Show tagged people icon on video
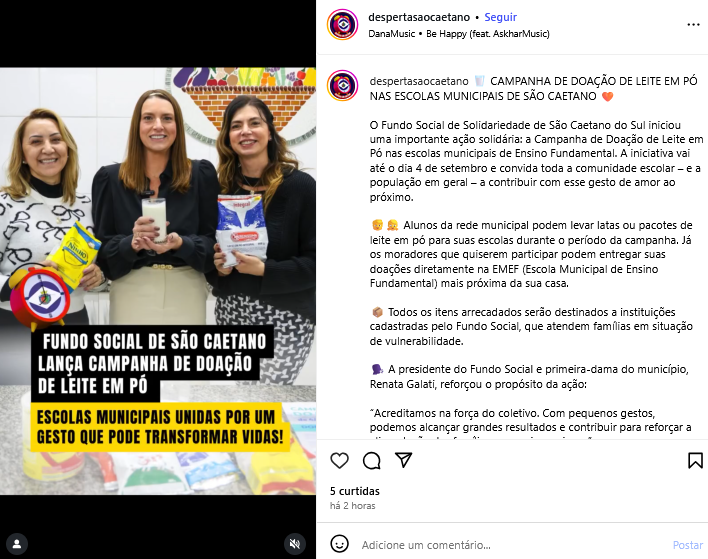This screenshot has width=708, height=559. click(17, 544)
